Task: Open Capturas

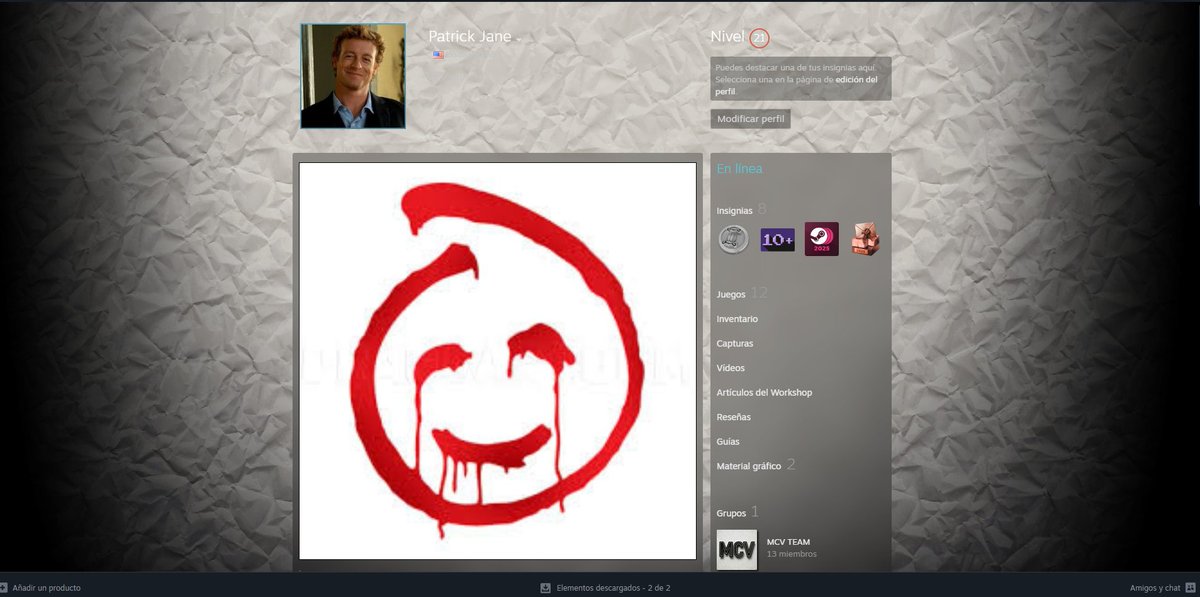Action: [735, 343]
